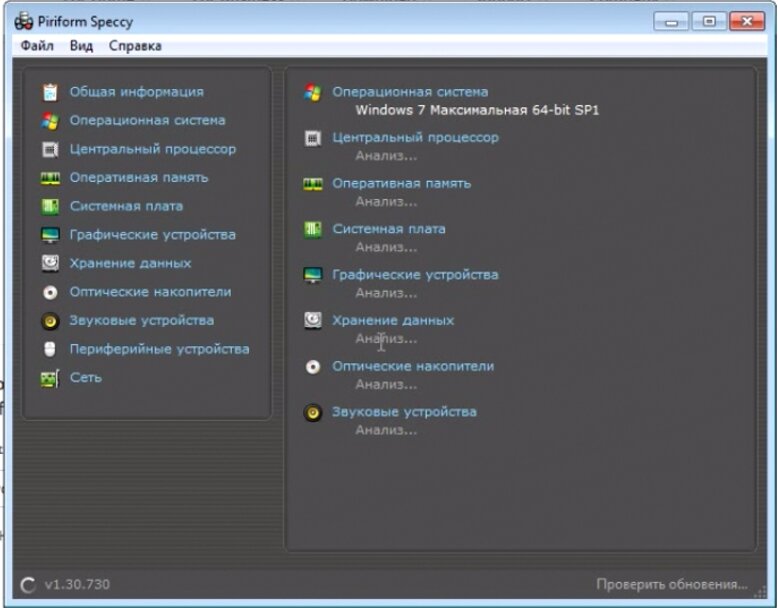Click Анализ... under Графические устройства
778x608 pixels.
click(386, 293)
